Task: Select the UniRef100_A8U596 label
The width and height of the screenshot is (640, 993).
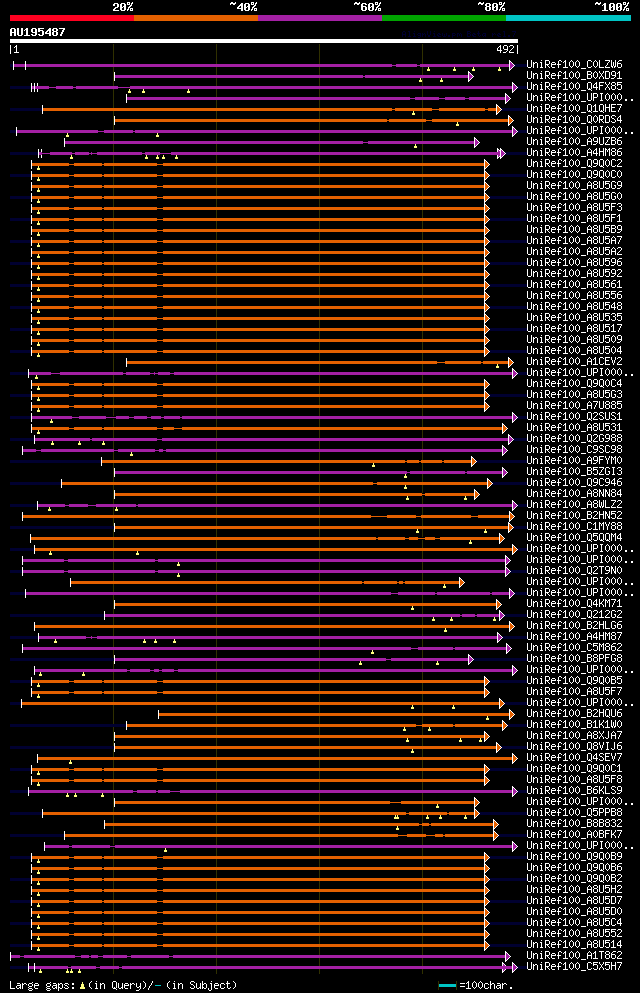Action: tap(574, 262)
